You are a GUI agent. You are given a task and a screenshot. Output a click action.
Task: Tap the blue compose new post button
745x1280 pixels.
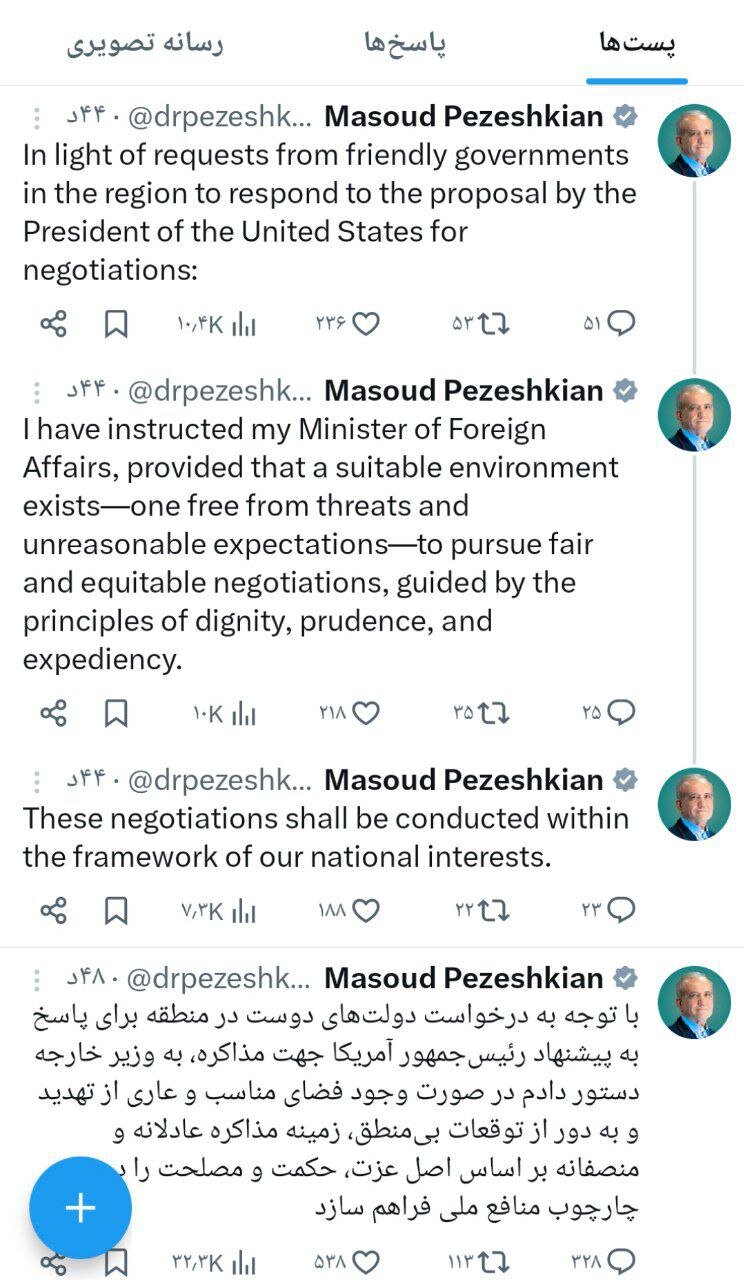(x=80, y=1208)
